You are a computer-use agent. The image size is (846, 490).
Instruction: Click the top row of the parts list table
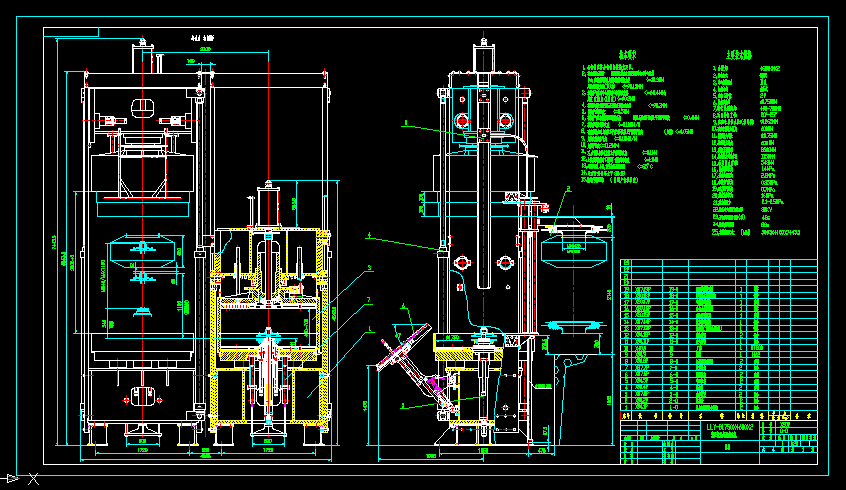pyautogui.click(x=718, y=264)
